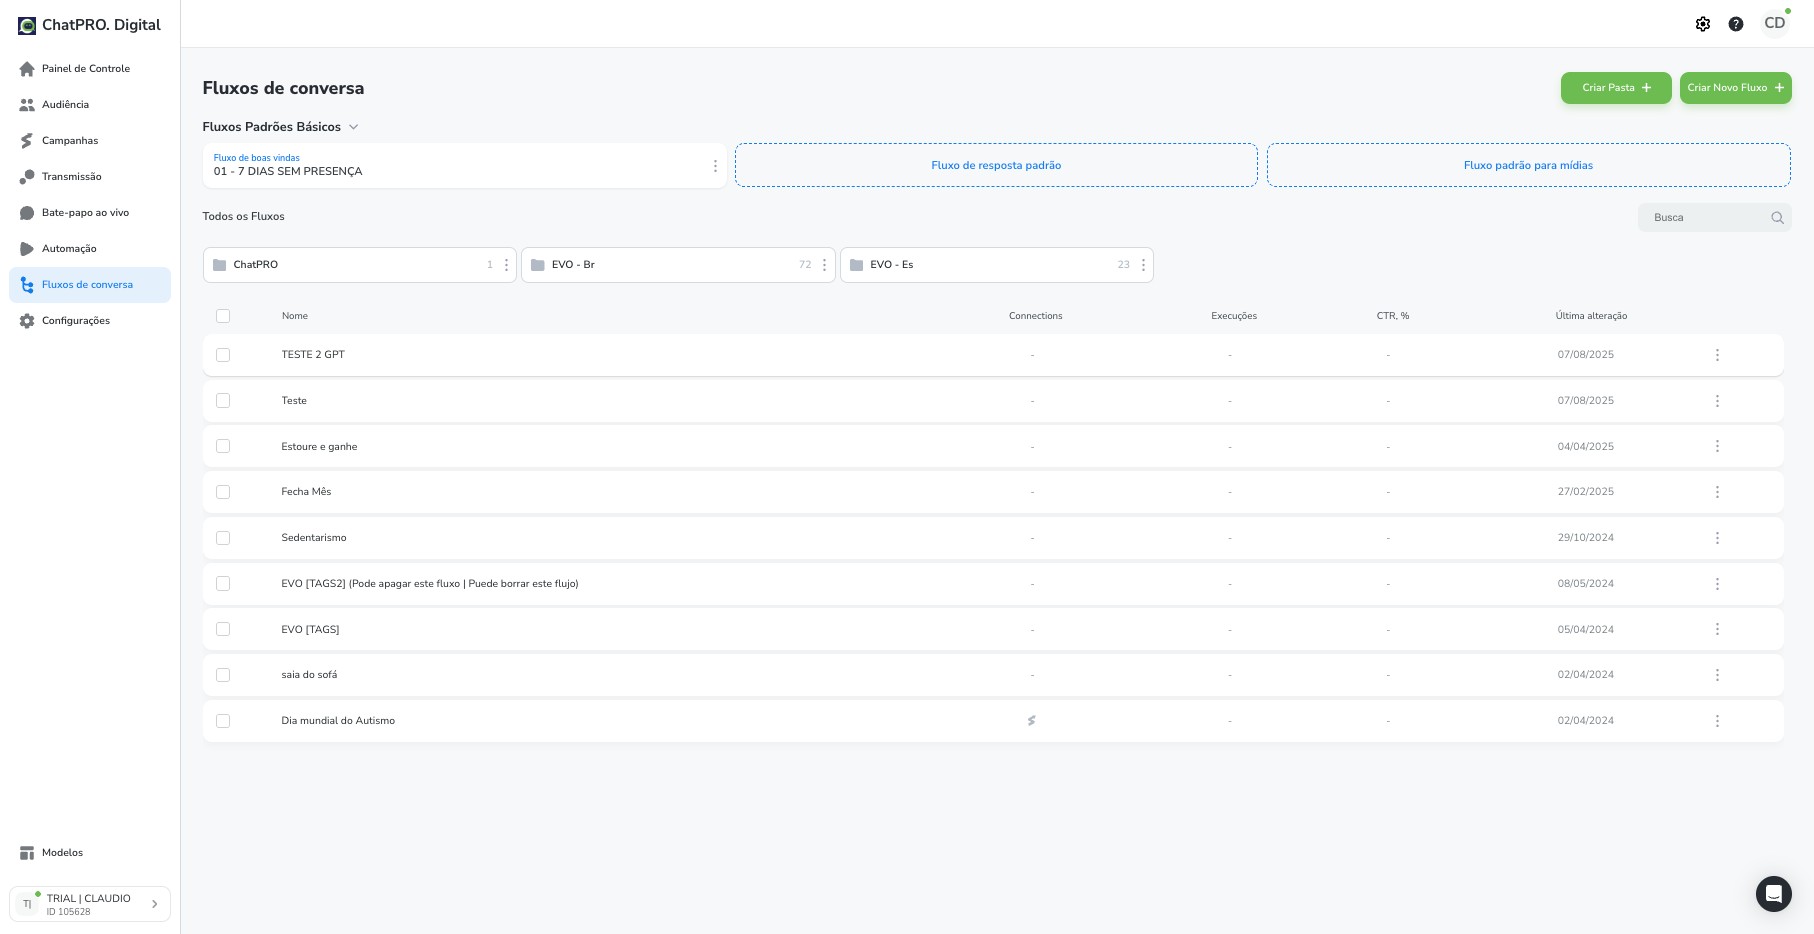Open row menu for EVO [TAGS] flow
Image resolution: width=1814 pixels, height=934 pixels.
(x=1717, y=629)
